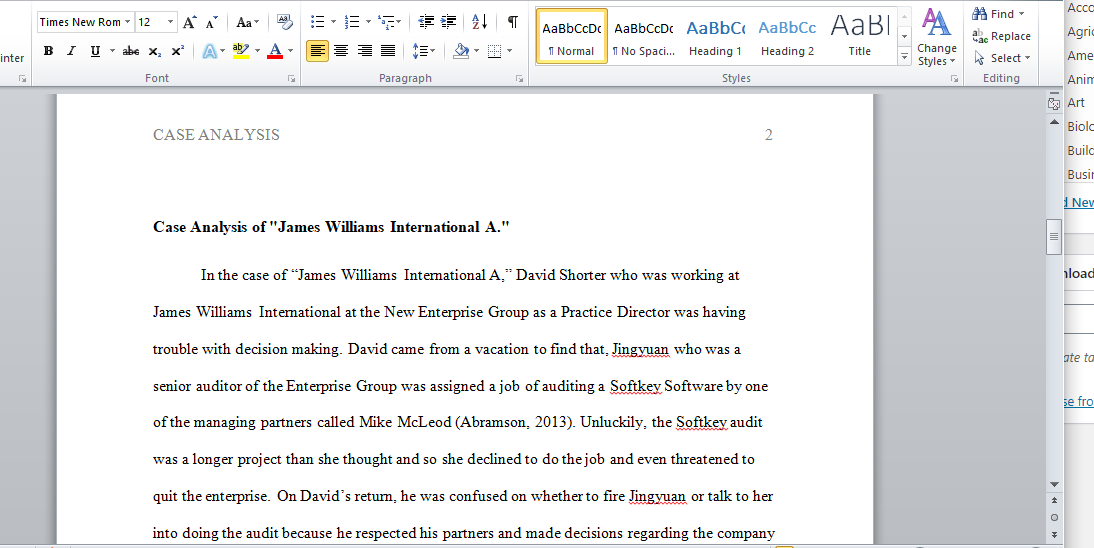1094x548 pixels.
Task: Click the scrollbar up arrow
Action: [x=1054, y=122]
